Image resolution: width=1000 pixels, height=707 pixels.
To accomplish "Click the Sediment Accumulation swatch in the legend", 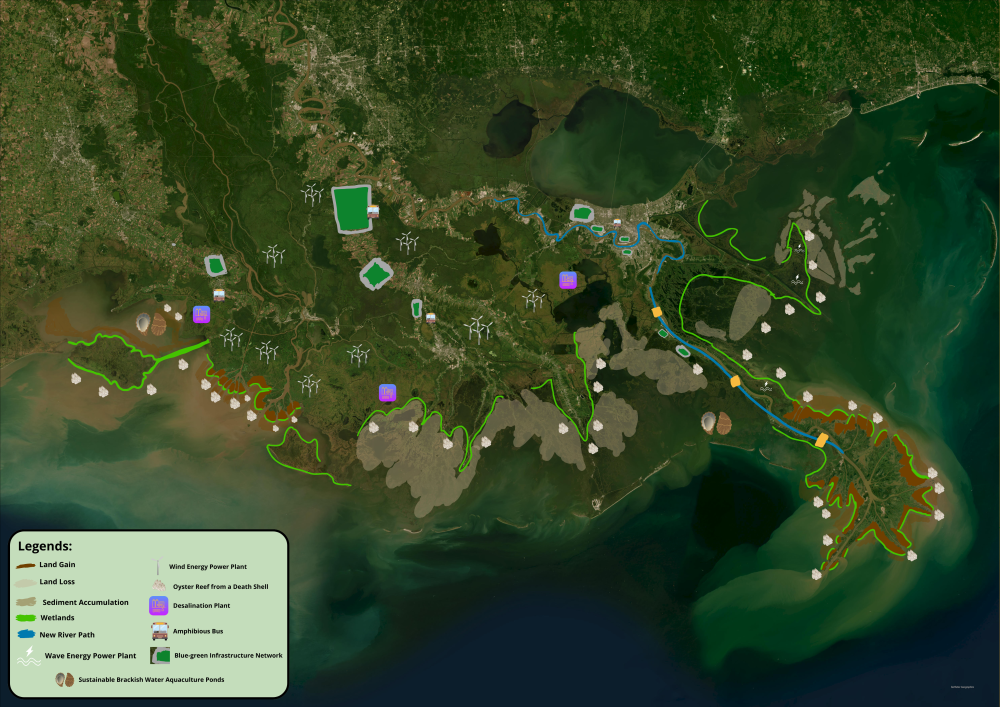I will pos(28,602).
